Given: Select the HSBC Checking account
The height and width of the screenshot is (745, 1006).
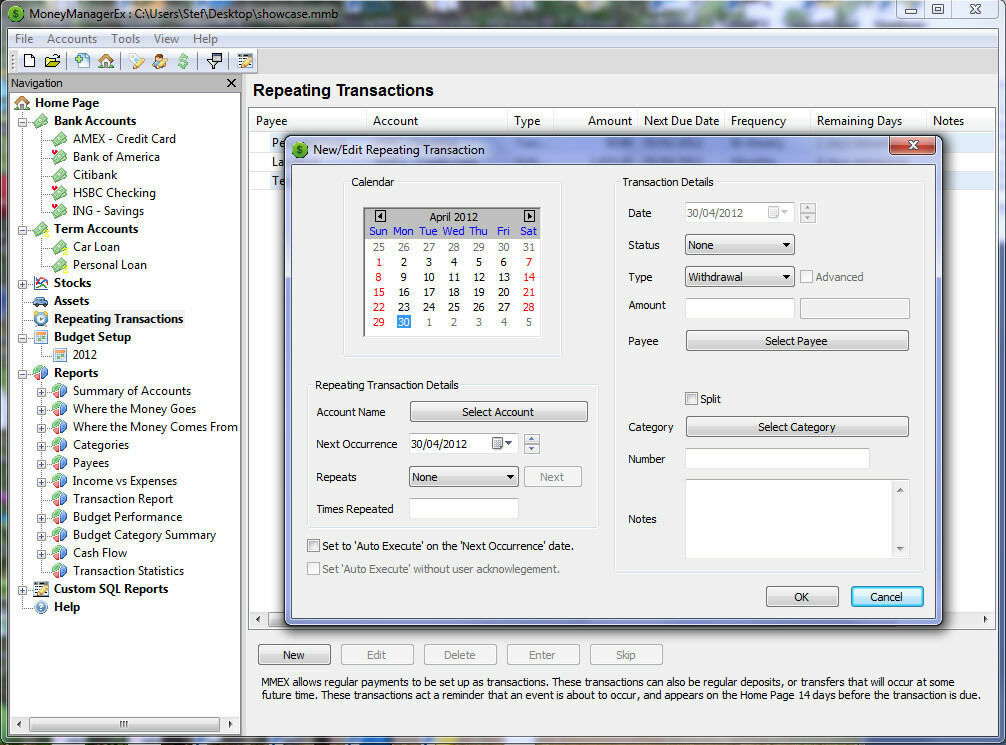Looking at the screenshot, I should (114, 193).
